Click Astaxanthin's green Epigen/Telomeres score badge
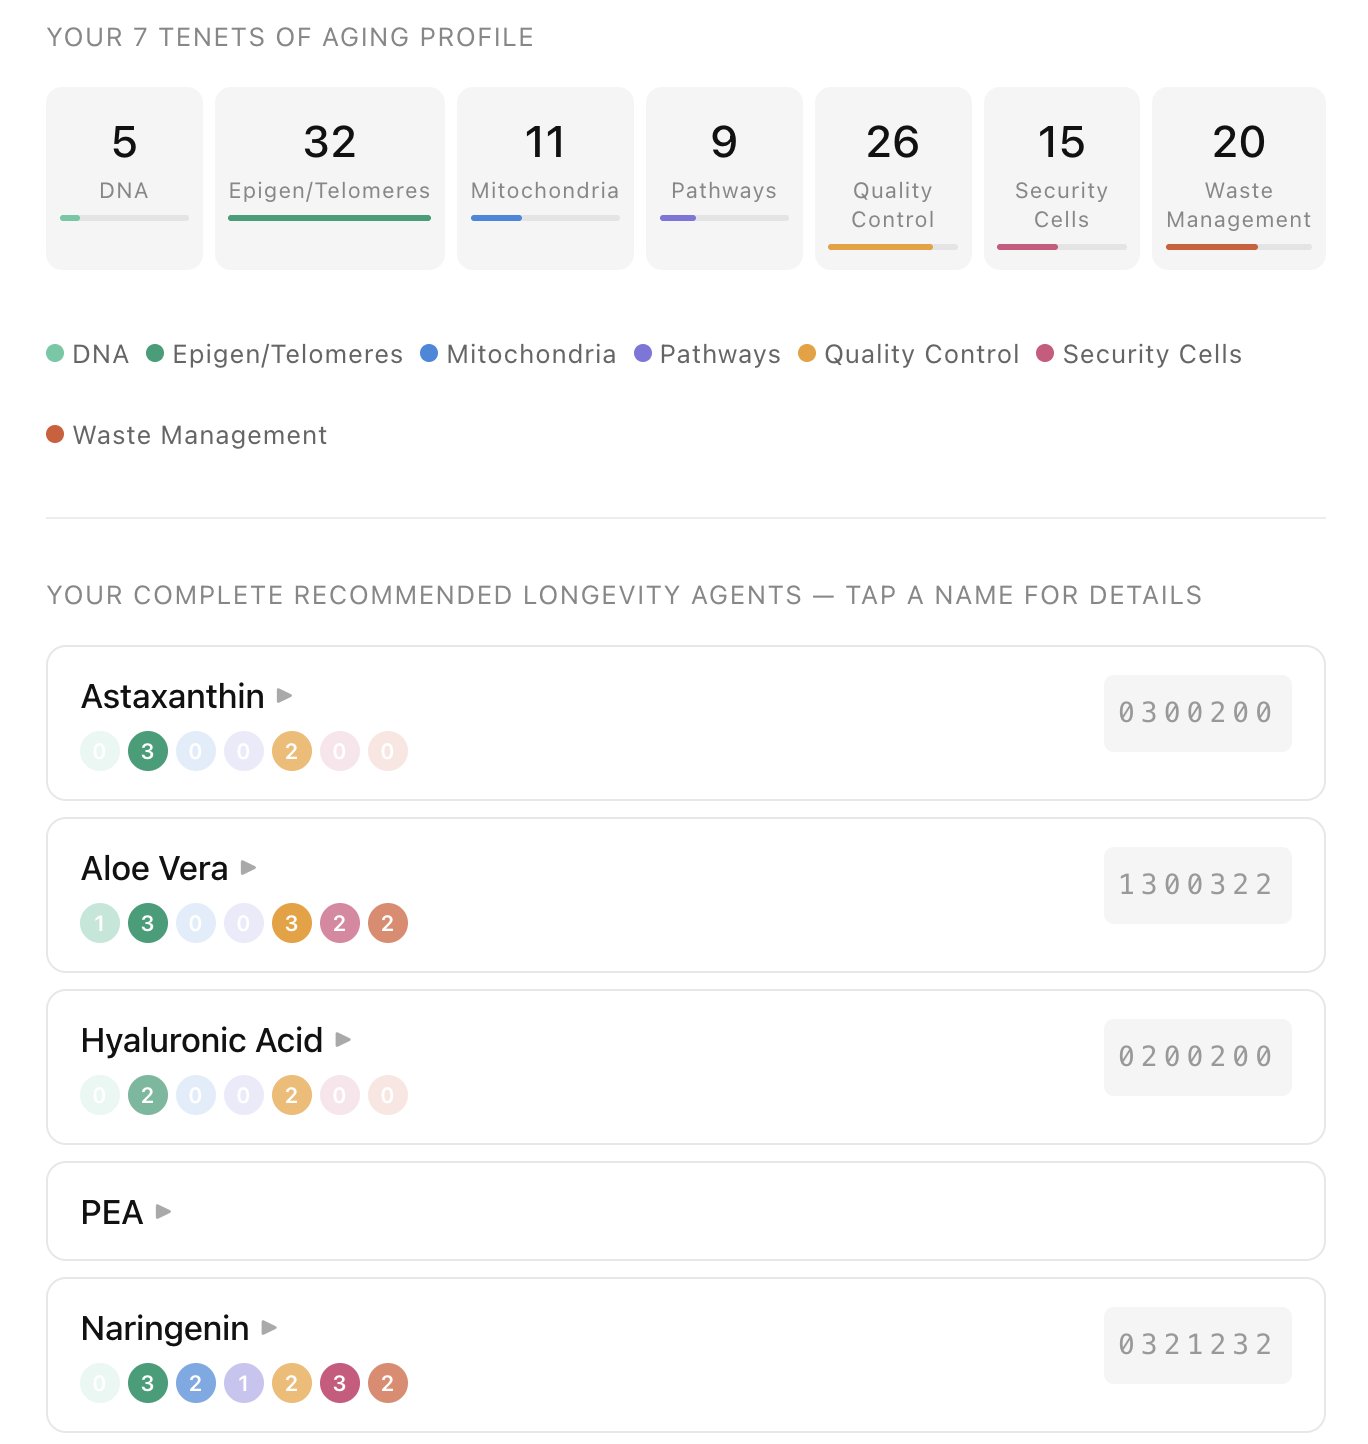The width and height of the screenshot is (1368, 1444). (148, 751)
